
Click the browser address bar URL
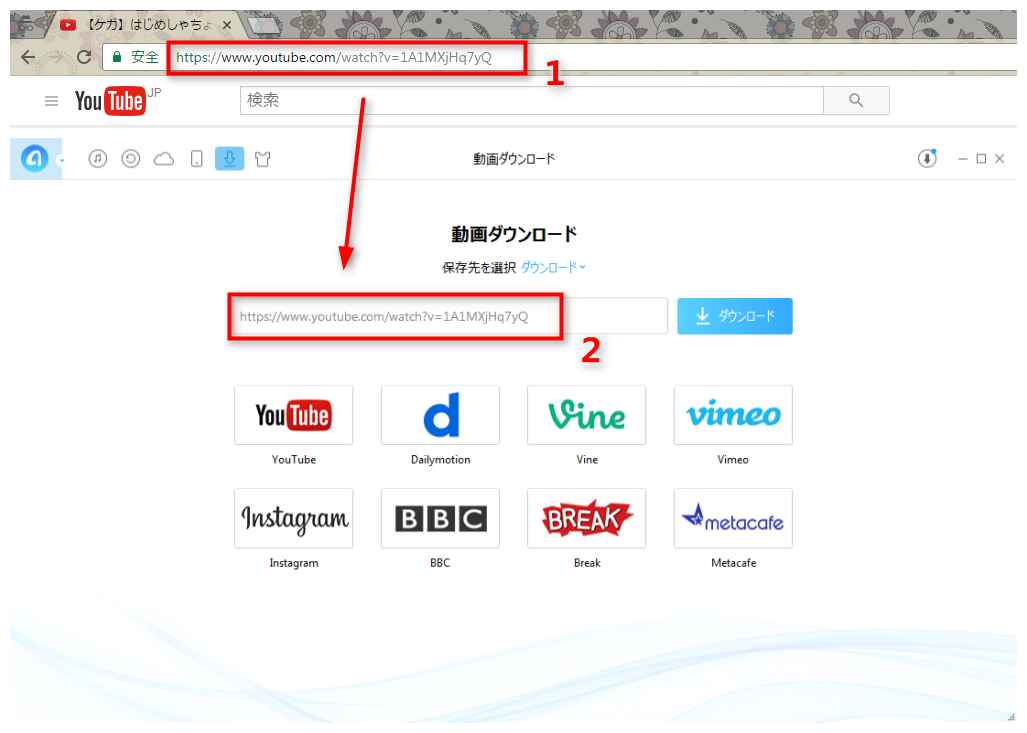point(333,58)
